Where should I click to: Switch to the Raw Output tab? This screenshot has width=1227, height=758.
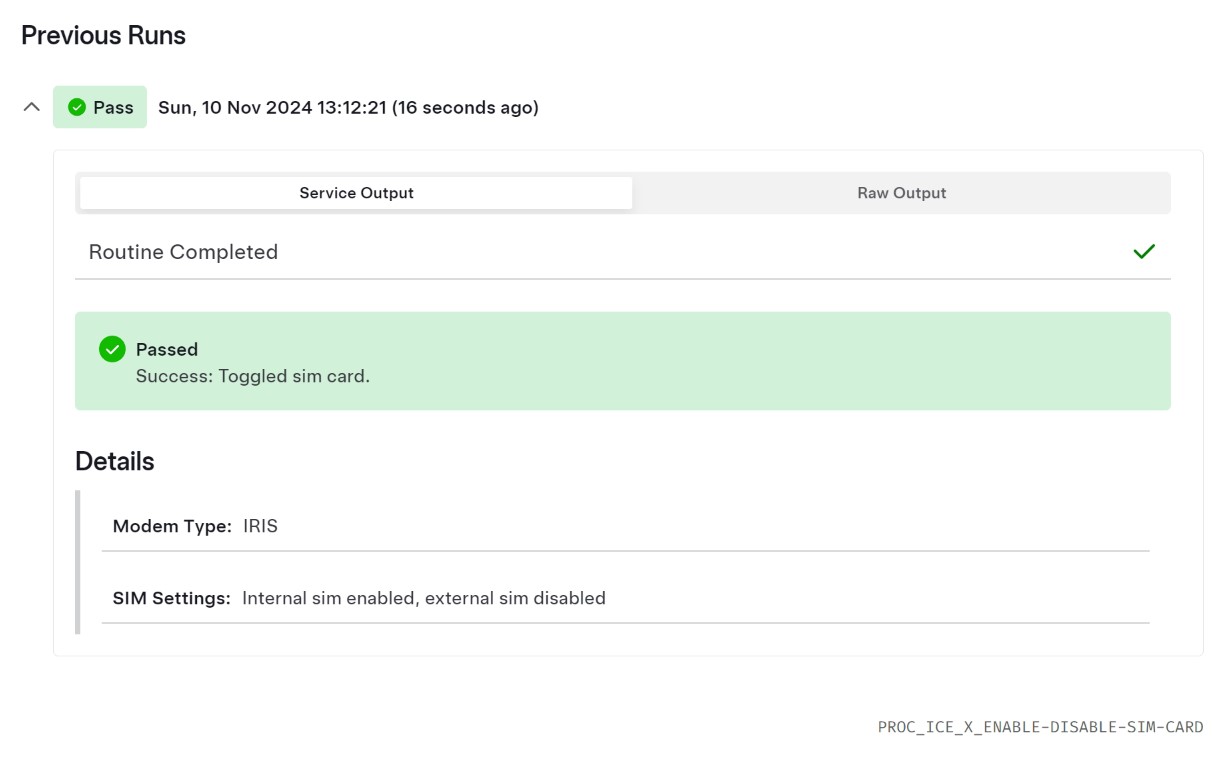click(x=901, y=193)
